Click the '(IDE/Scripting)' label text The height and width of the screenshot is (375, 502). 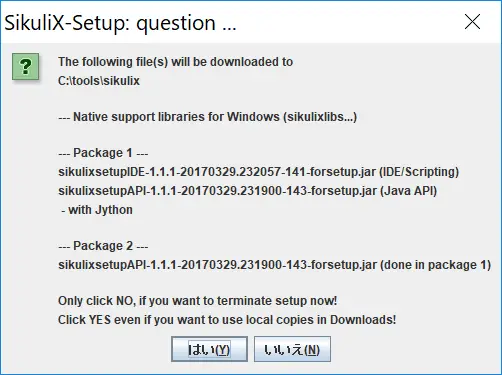[x=419, y=172]
